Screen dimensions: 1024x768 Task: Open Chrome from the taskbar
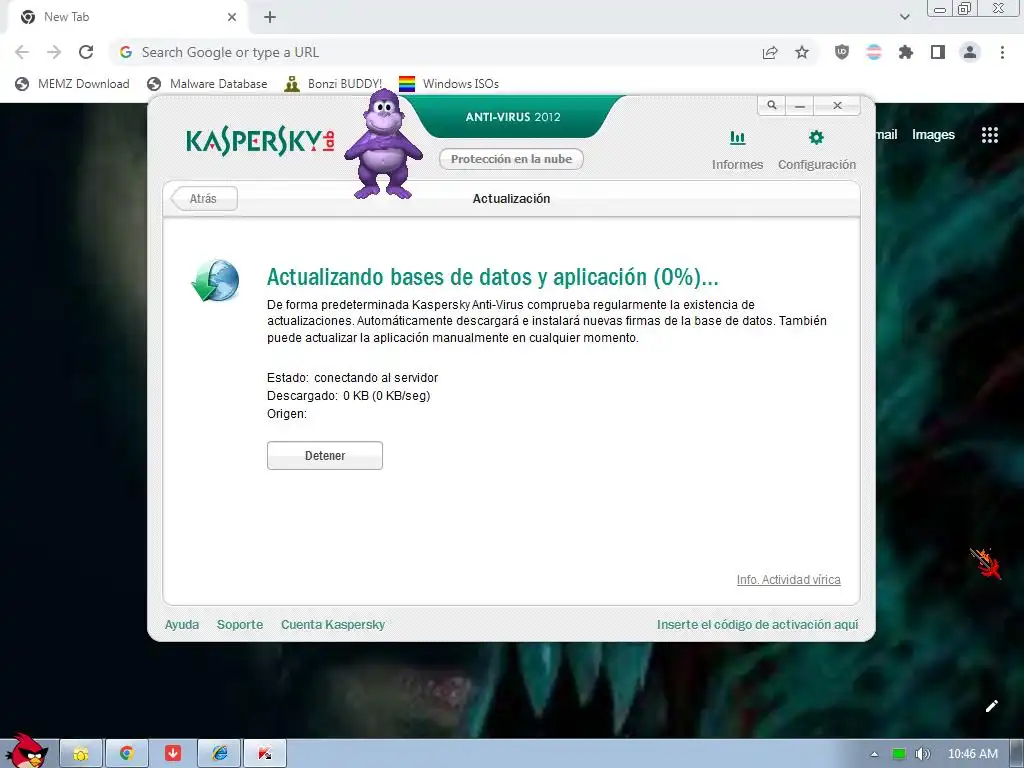[x=127, y=754]
